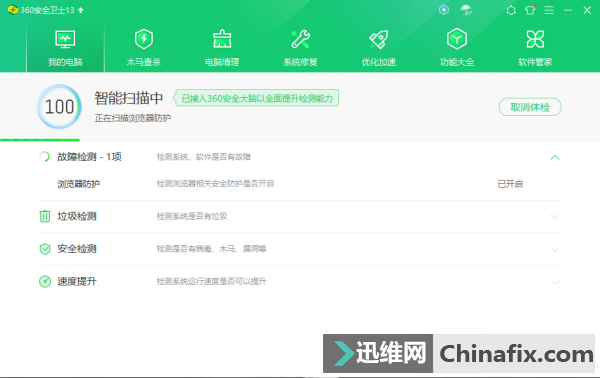Cancel the scan with 取消体检
Viewport: 600px width, 378px height.
pos(530,107)
